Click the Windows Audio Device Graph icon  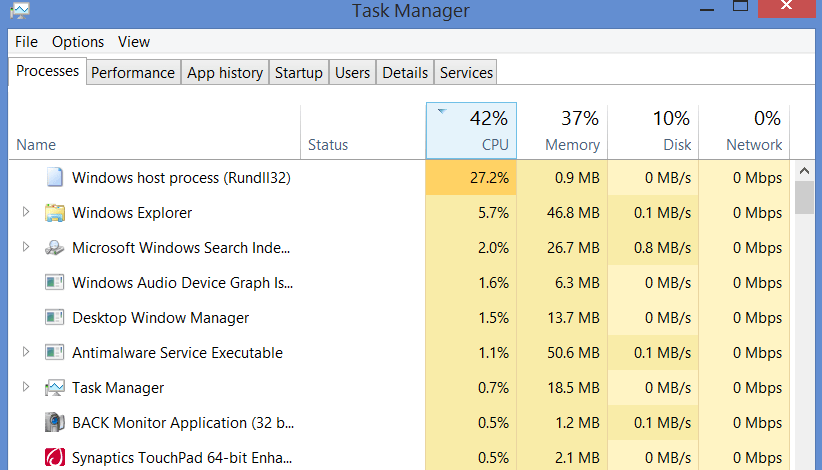pyautogui.click(x=55, y=283)
